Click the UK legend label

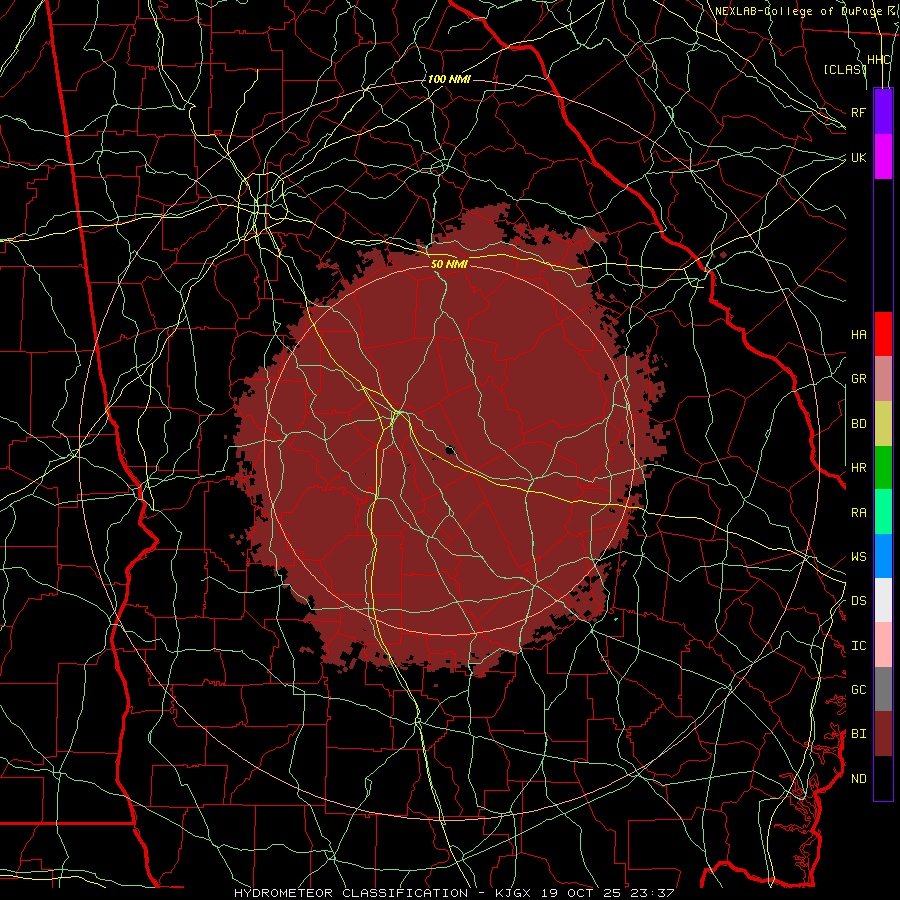point(859,157)
